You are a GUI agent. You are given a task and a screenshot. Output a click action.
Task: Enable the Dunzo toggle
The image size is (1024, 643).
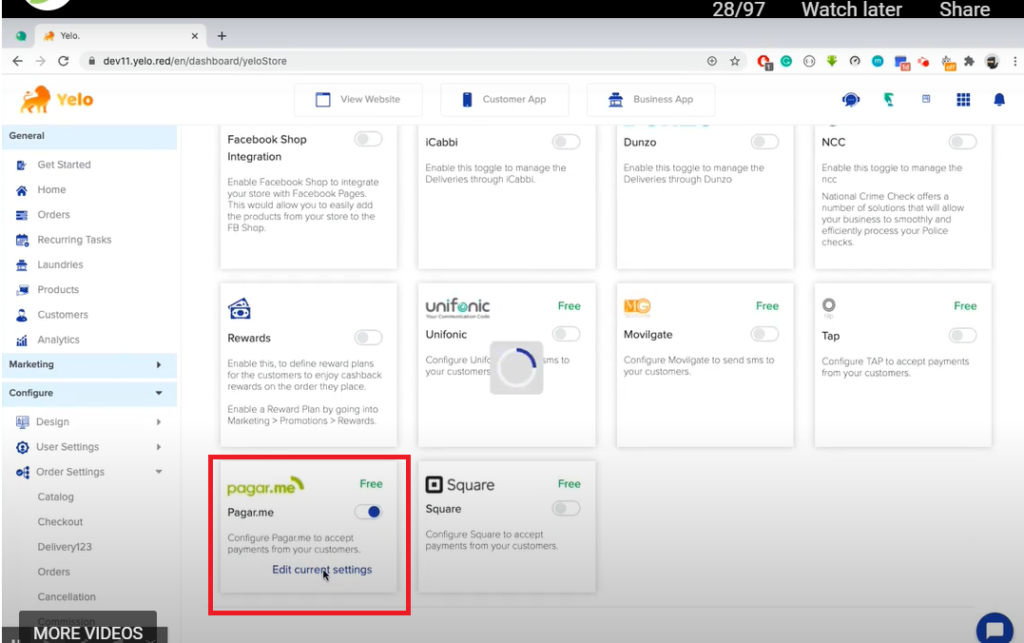[765, 142]
